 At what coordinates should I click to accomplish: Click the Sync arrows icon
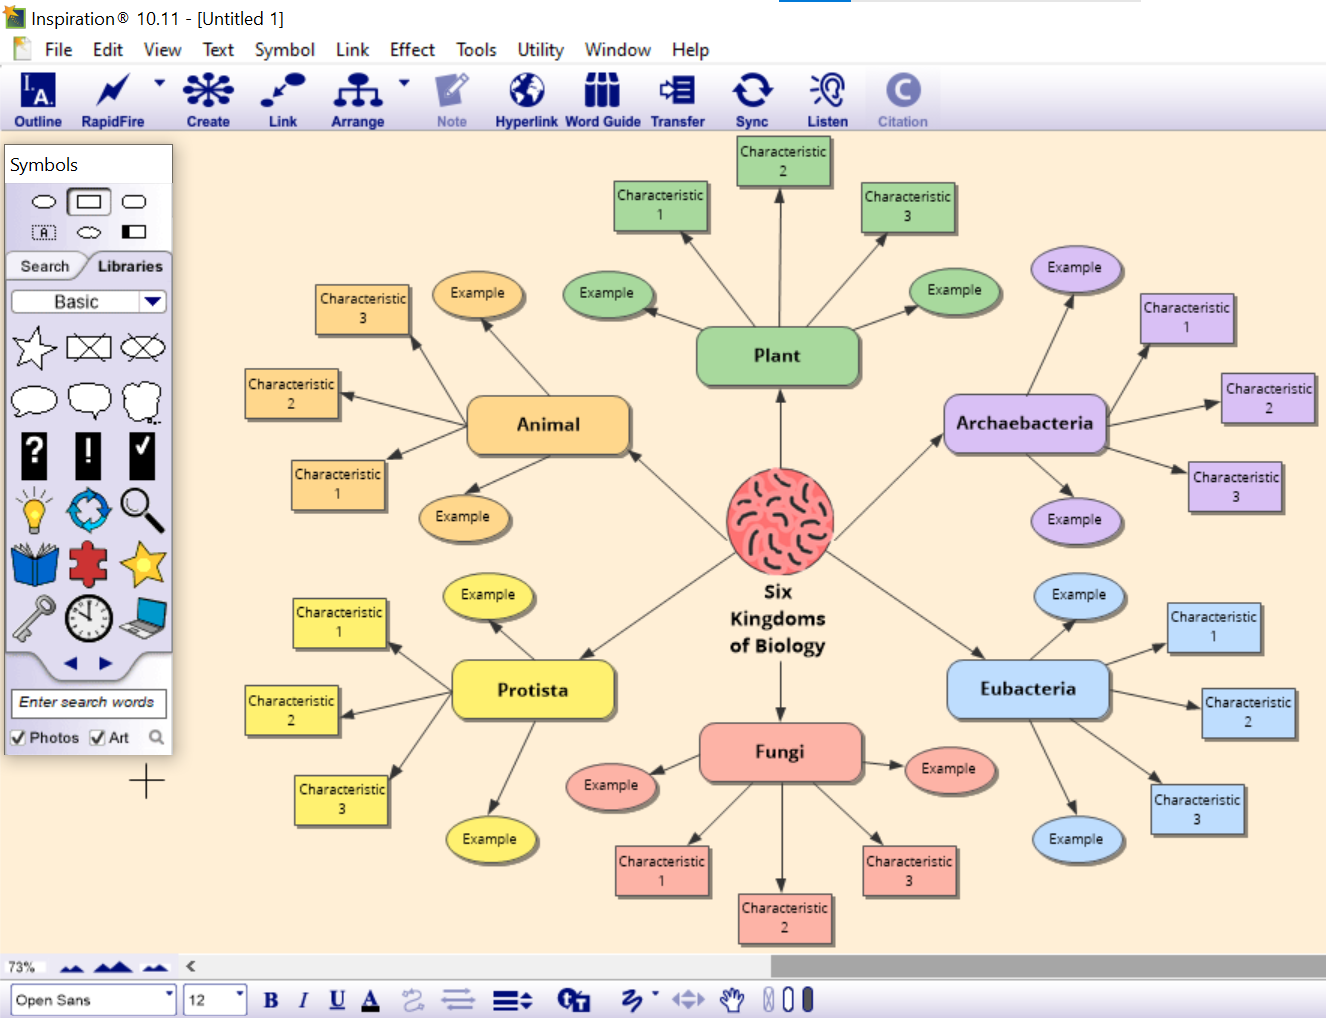point(752,100)
